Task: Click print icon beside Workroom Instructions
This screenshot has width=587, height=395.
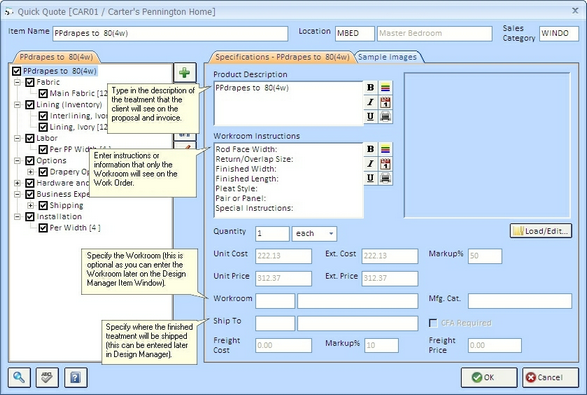Action: [x=385, y=178]
